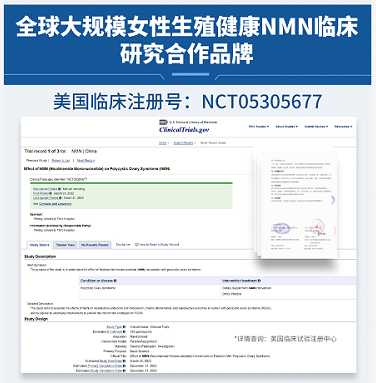Screen dimensions: 376x383
Task: Click the First Posted info icon
Action: coord(51,193)
